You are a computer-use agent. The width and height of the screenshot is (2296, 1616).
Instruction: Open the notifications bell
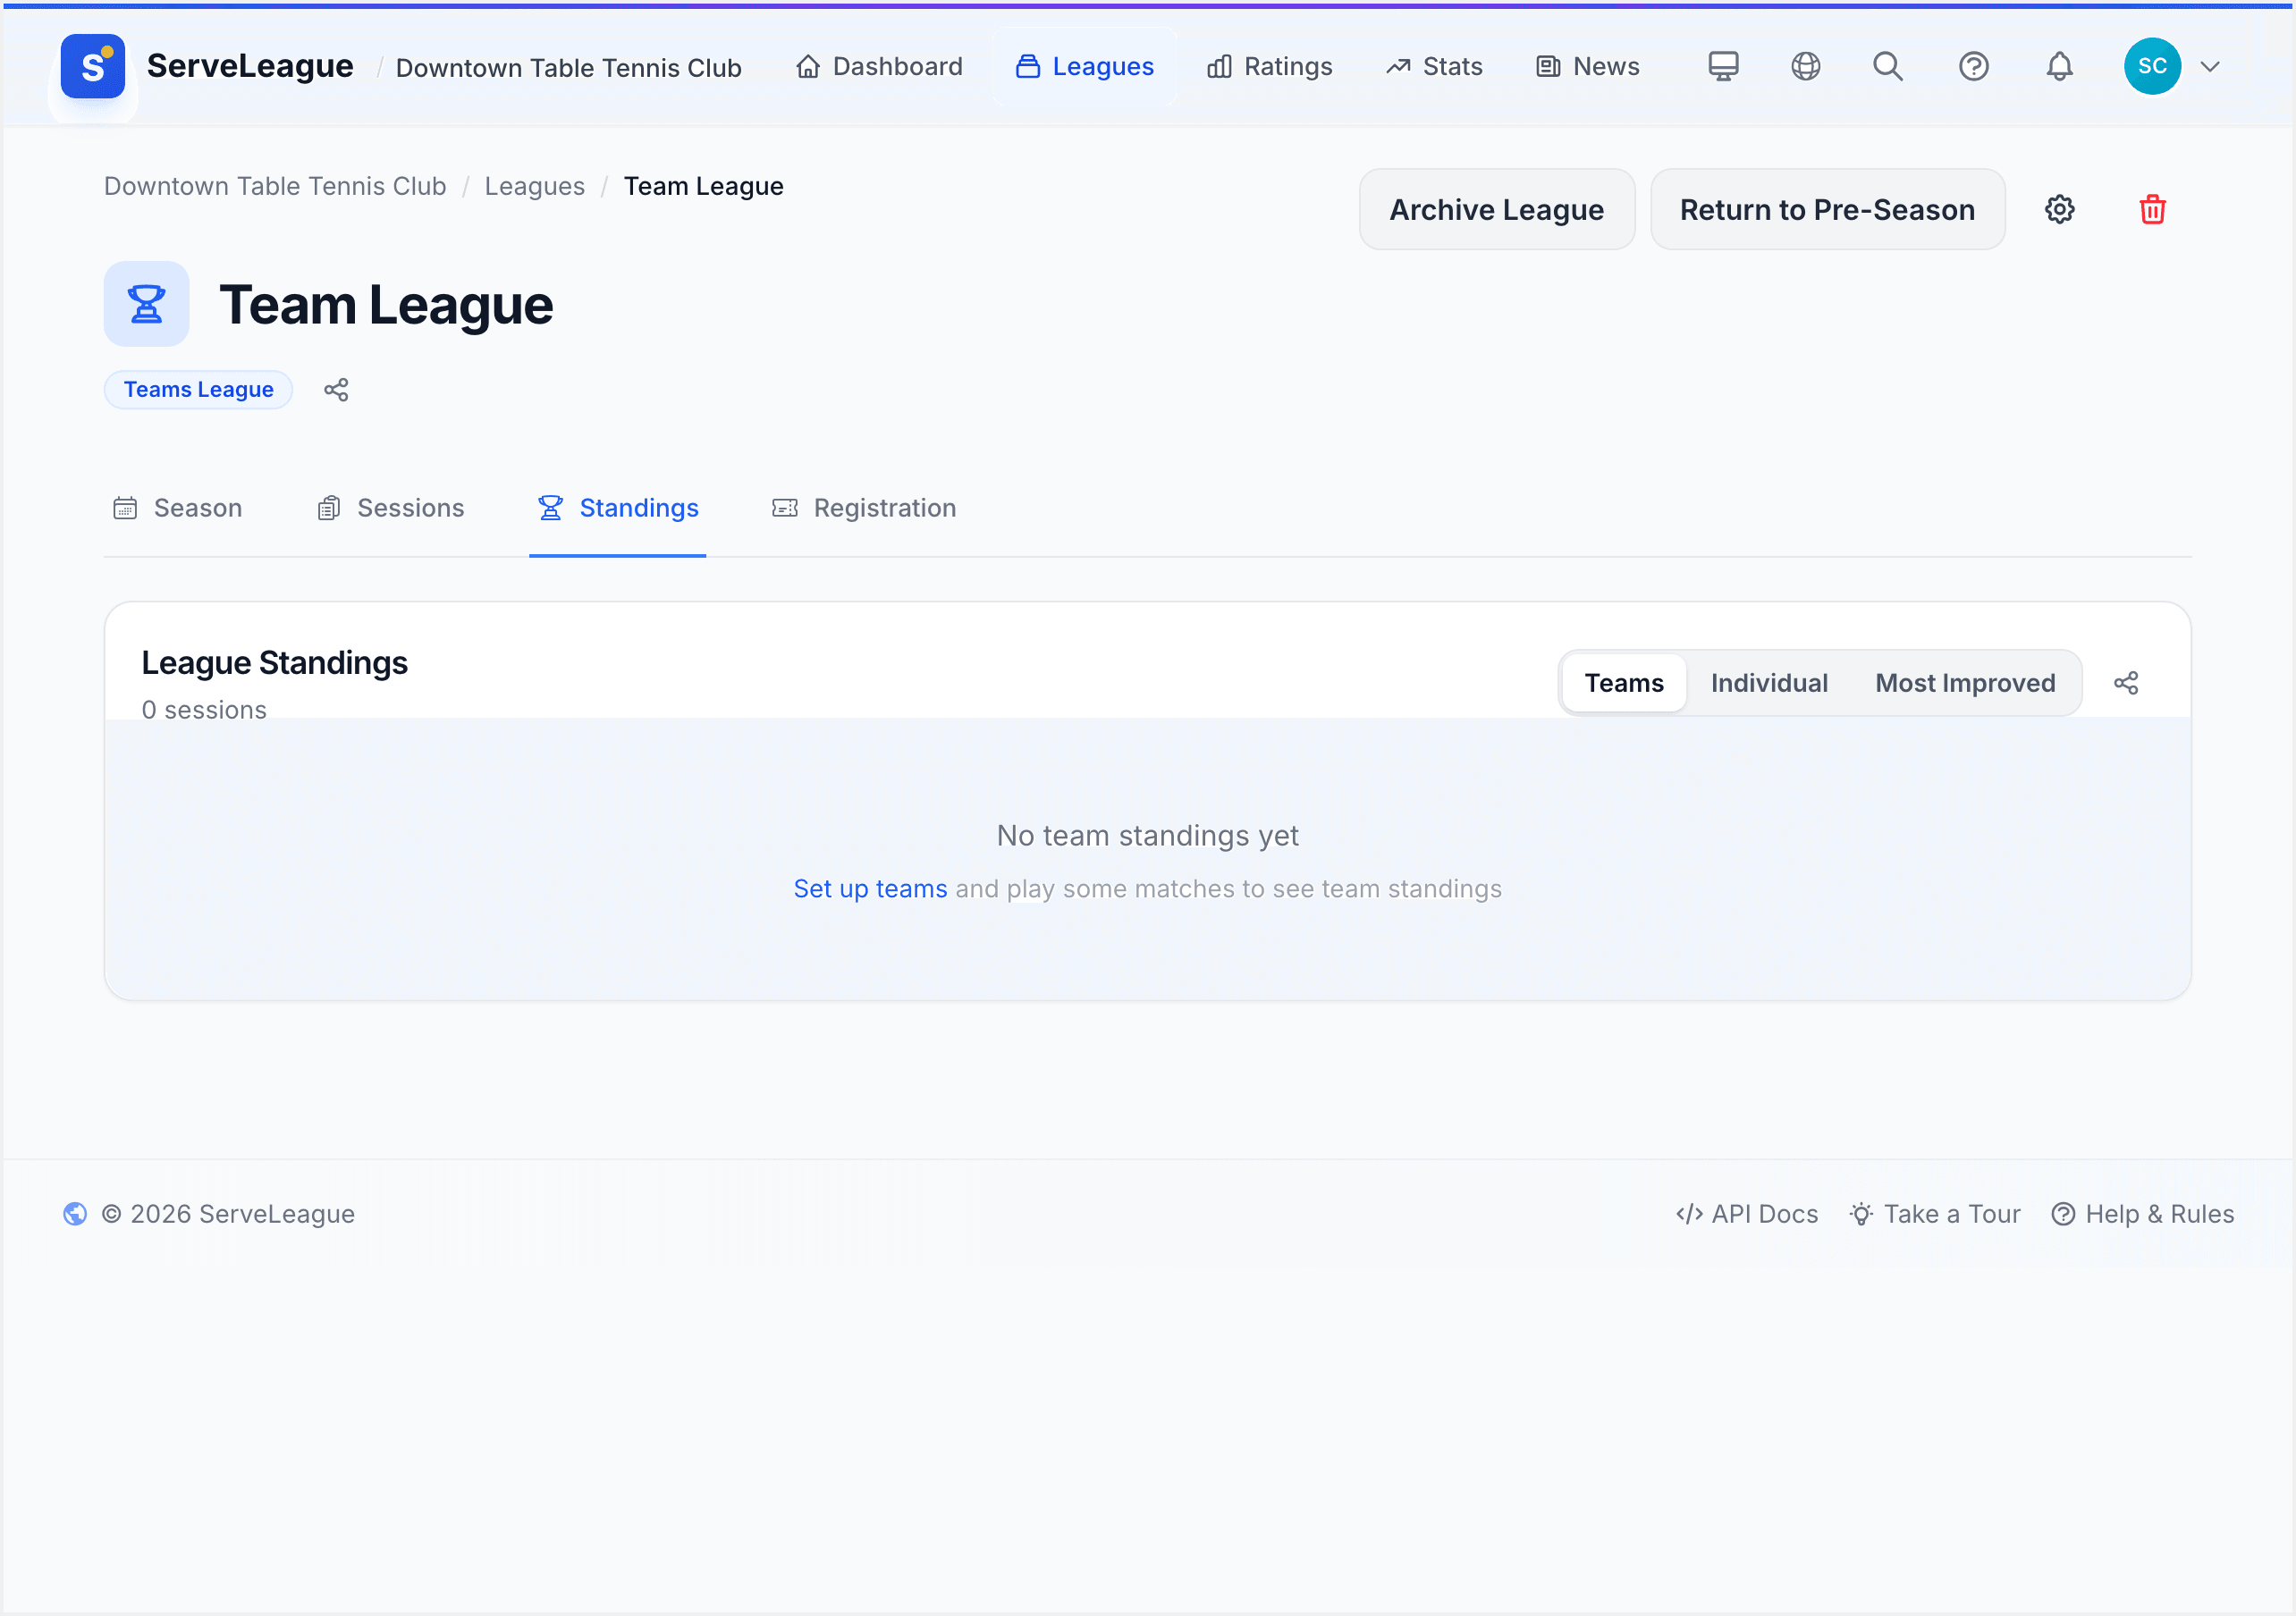coord(2060,66)
